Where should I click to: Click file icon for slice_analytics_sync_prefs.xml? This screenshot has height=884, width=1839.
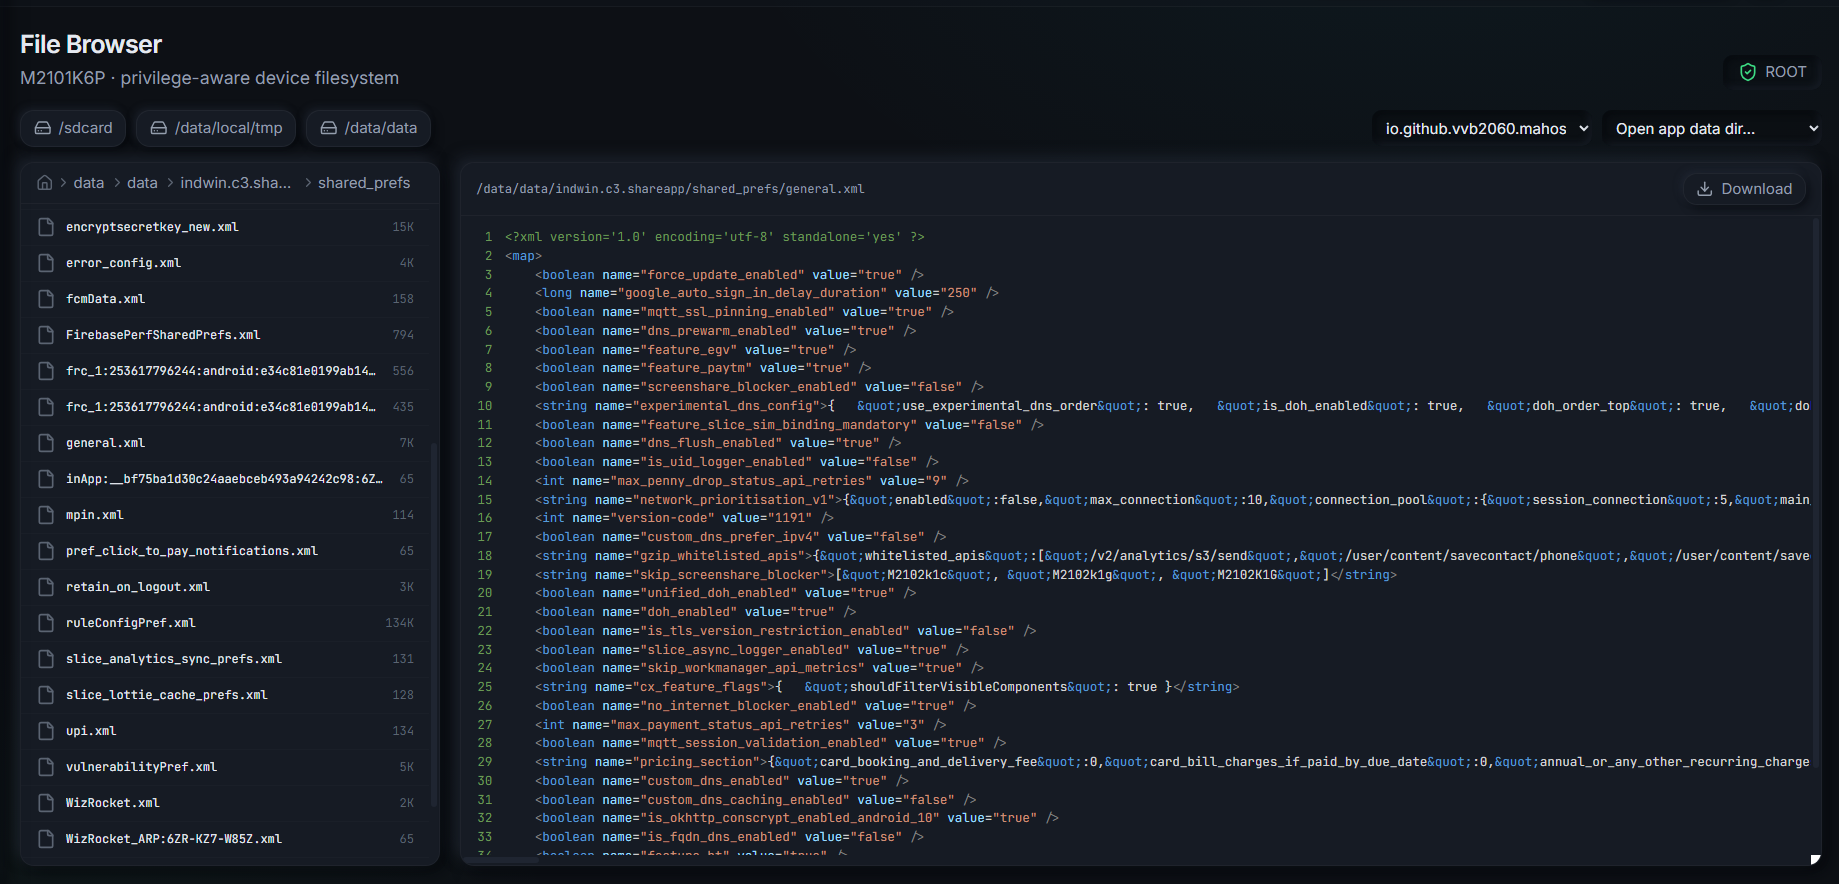pyautogui.click(x=46, y=659)
